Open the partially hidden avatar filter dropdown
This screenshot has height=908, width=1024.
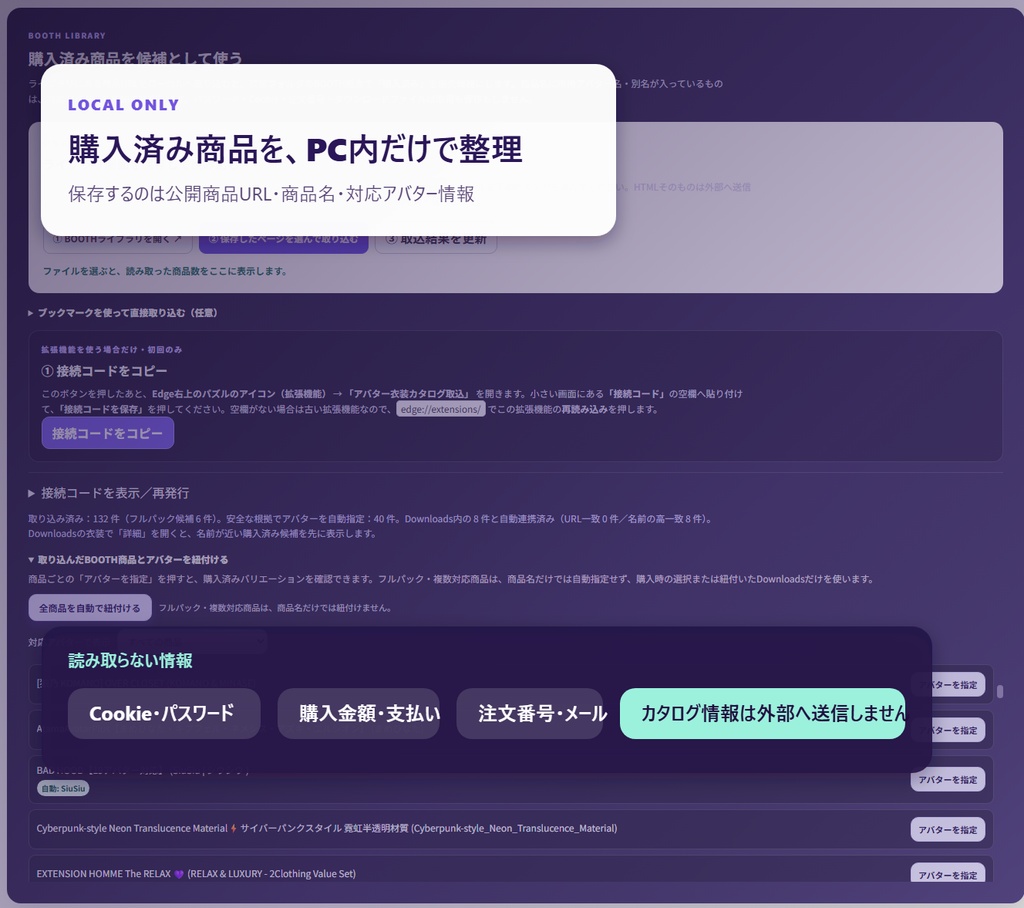click(x=193, y=642)
